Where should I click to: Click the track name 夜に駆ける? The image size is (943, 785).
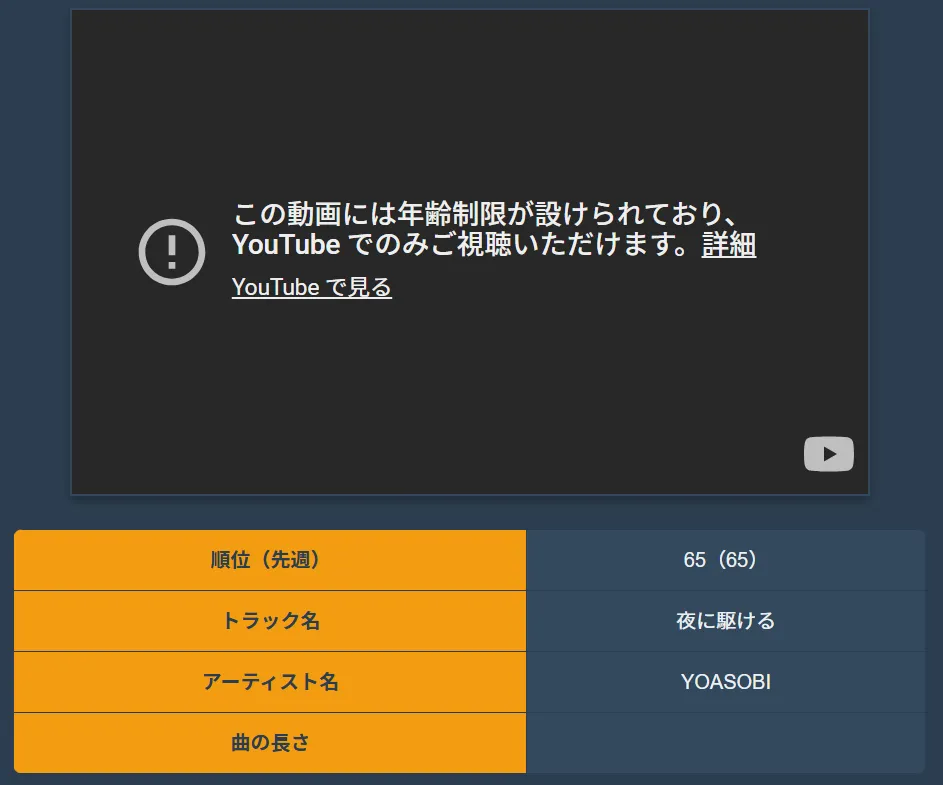tap(725, 621)
